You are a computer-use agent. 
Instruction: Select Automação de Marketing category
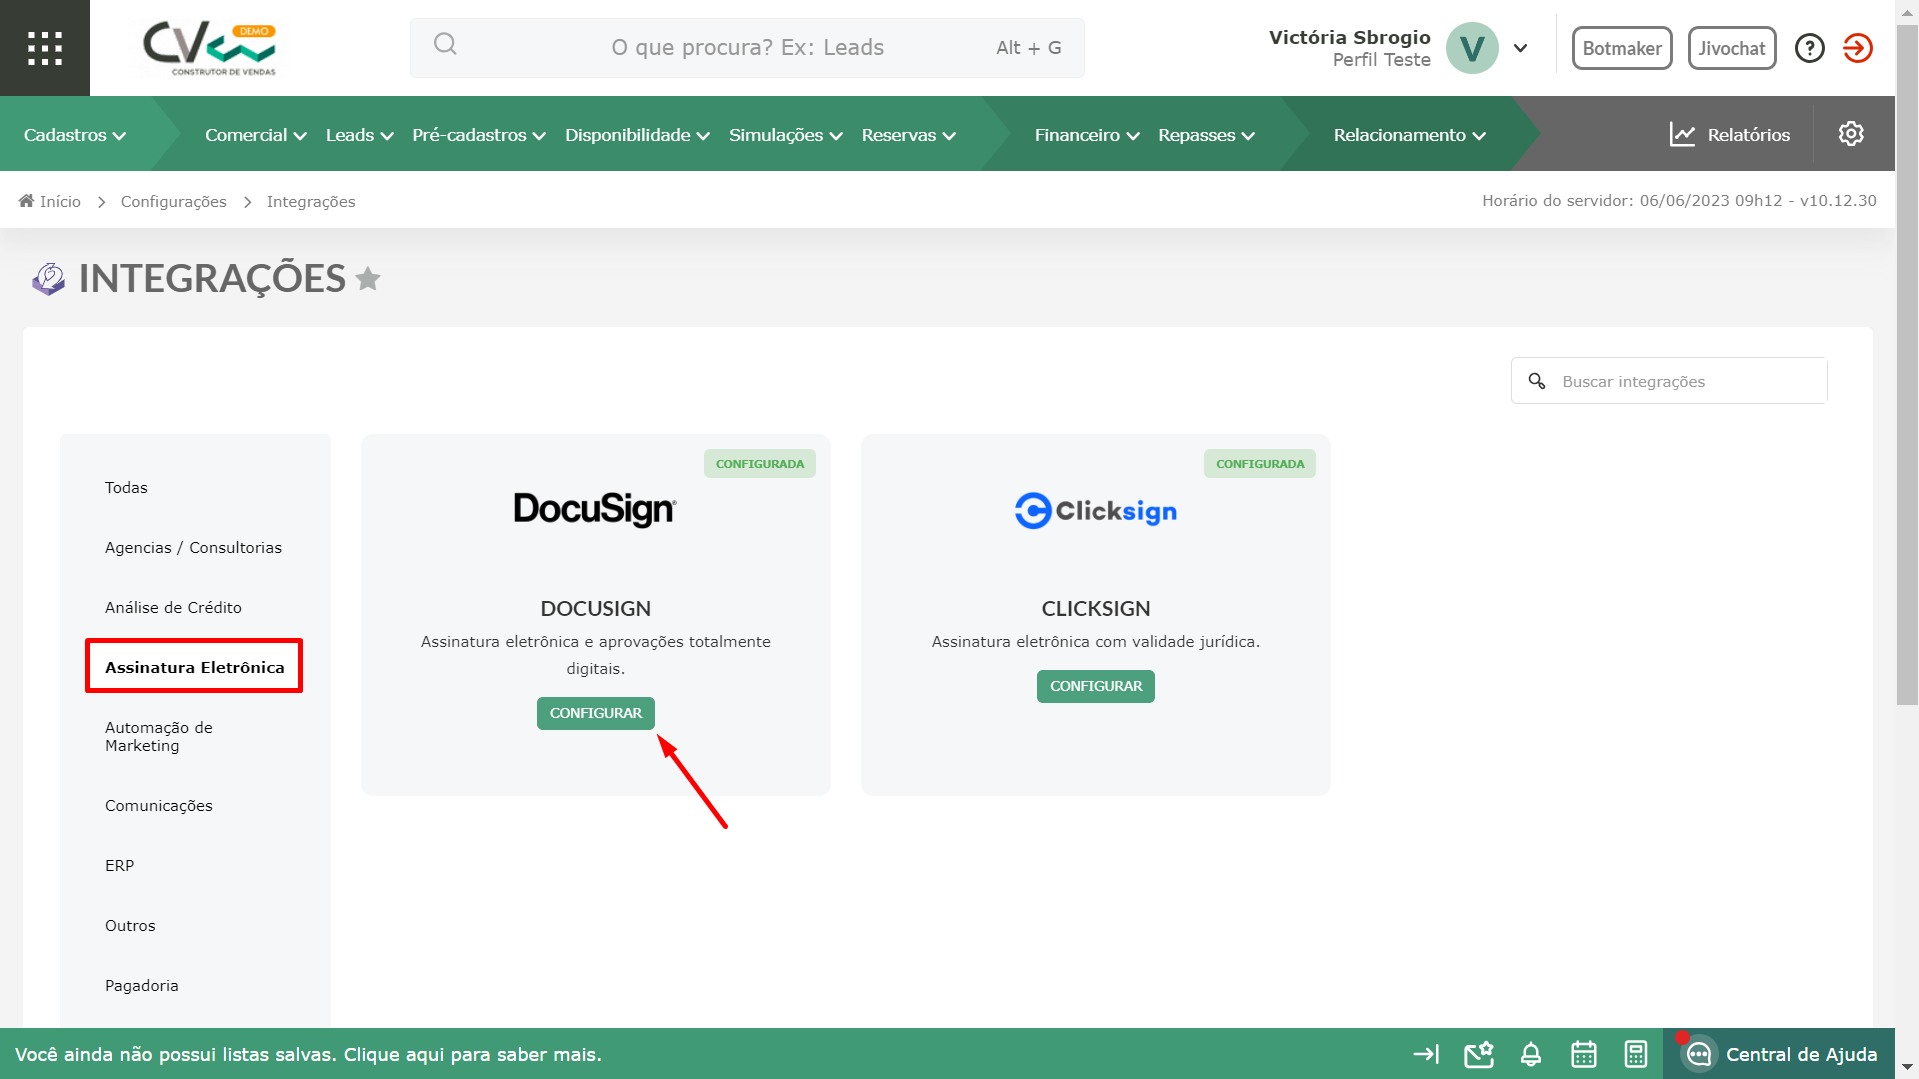pos(159,737)
